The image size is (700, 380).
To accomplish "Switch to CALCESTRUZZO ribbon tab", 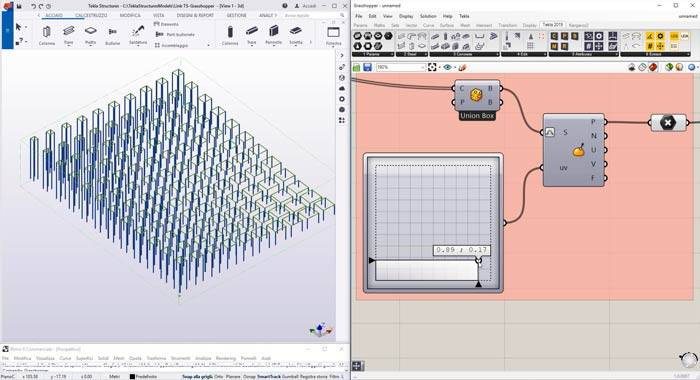I will (x=91, y=15).
